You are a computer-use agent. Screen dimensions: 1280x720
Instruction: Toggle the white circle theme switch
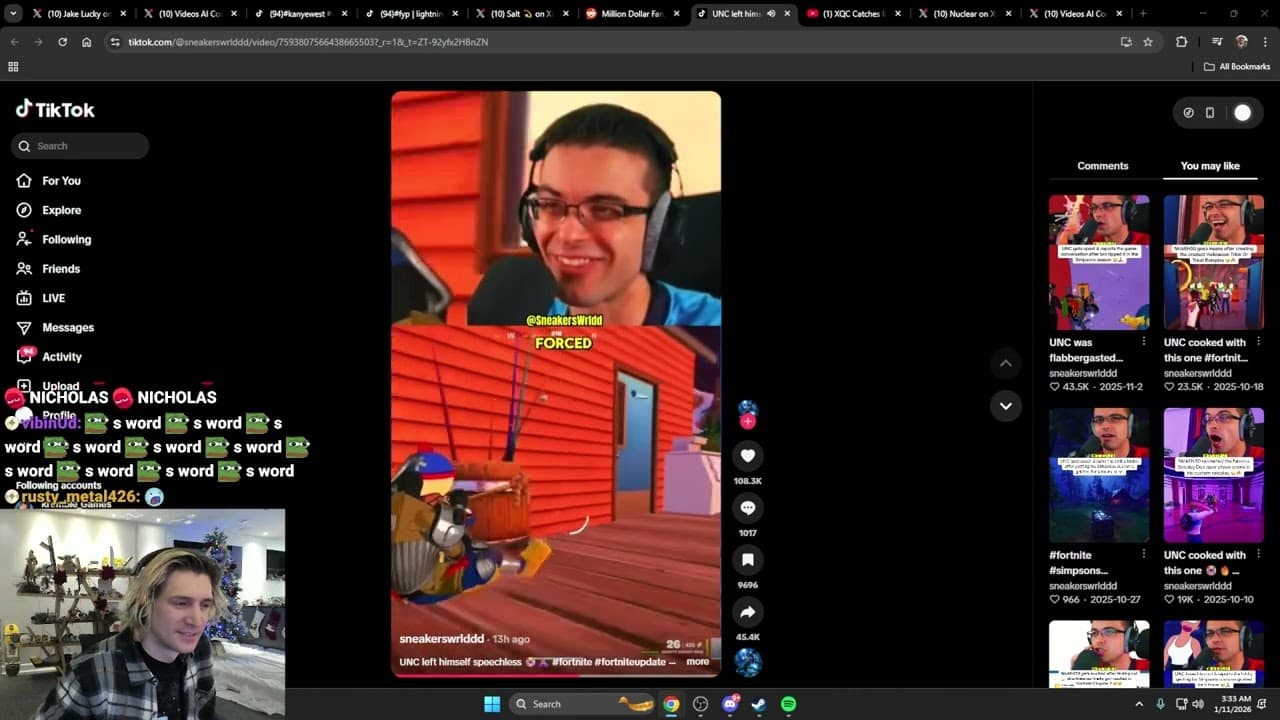(x=1242, y=113)
